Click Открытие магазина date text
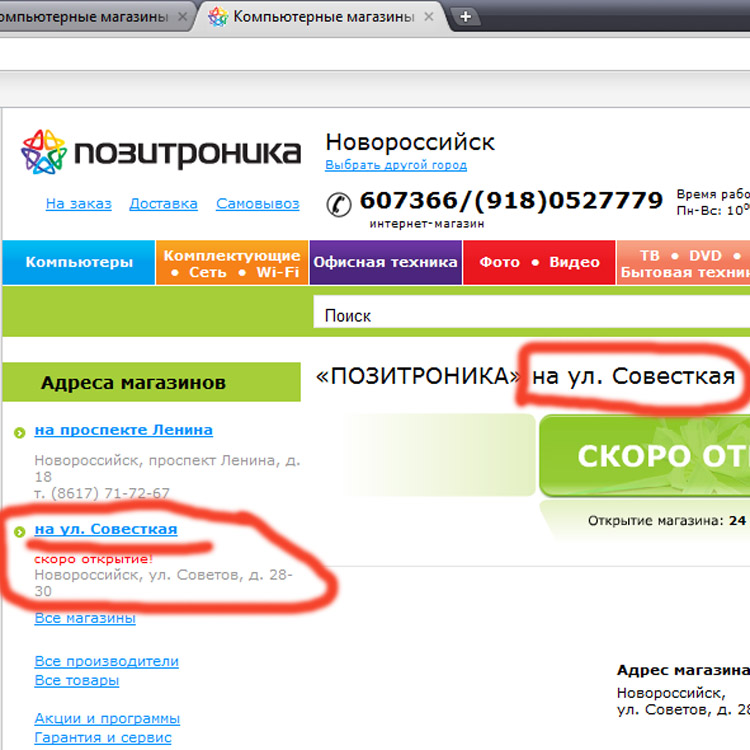This screenshot has width=750, height=750. (667, 520)
